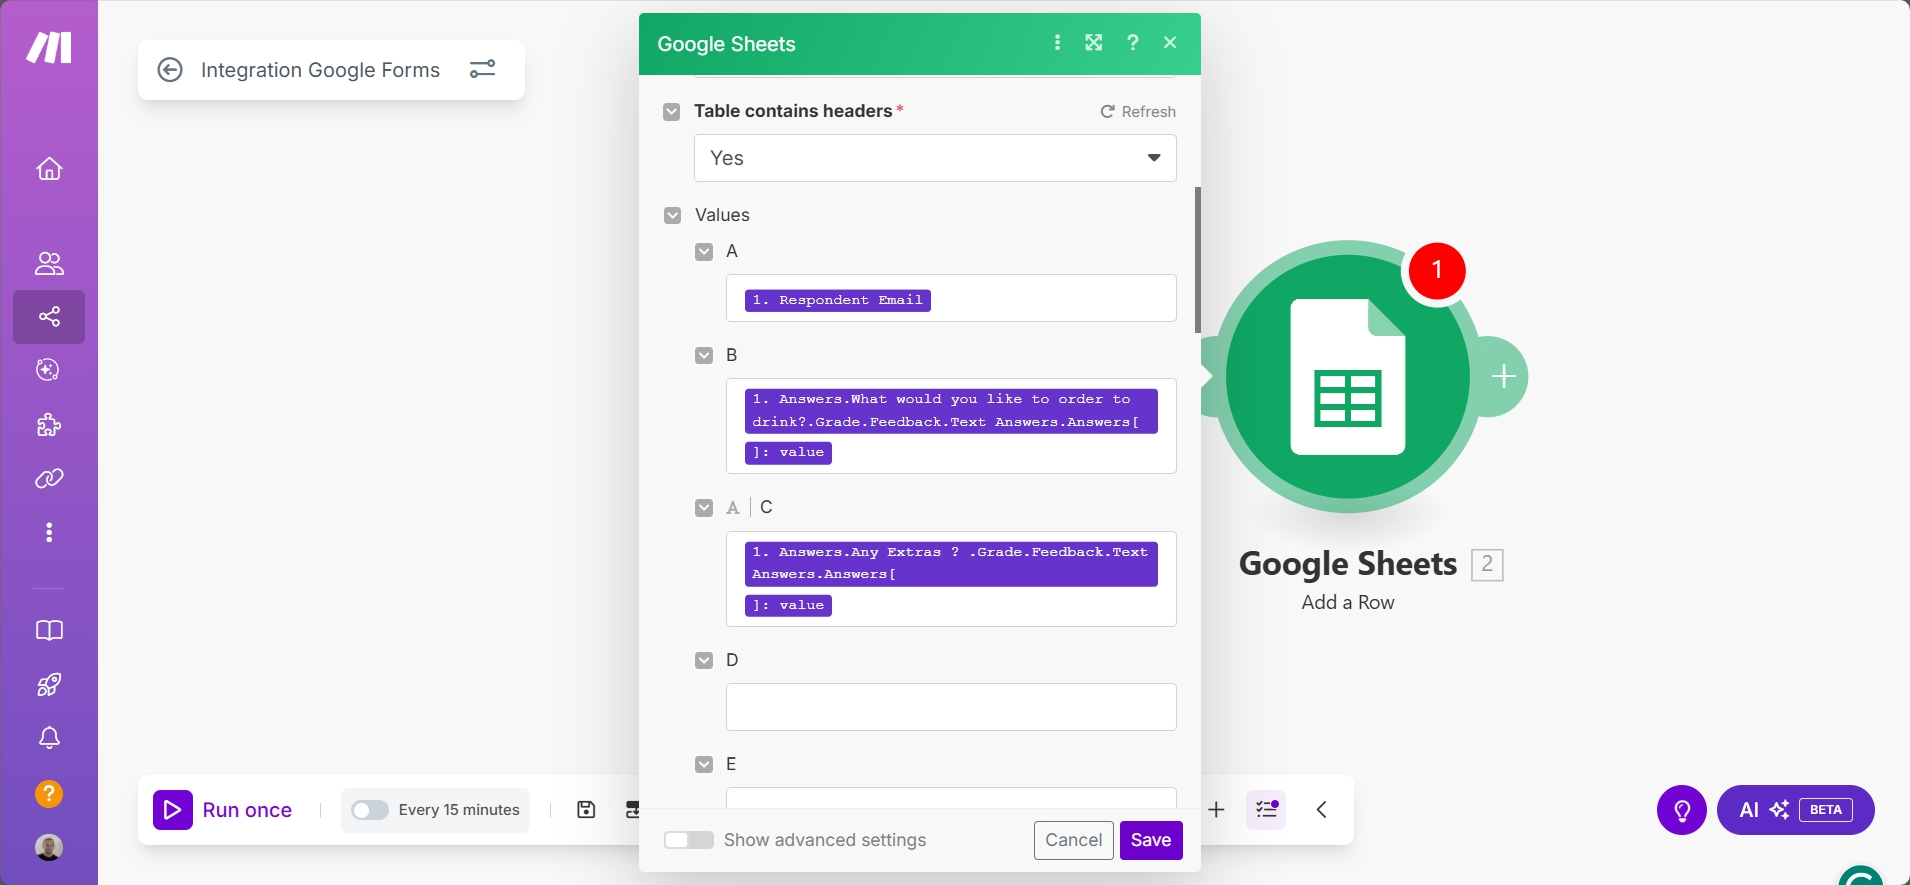Open More options dots in sidebar
The width and height of the screenshot is (1910, 885).
tap(49, 532)
